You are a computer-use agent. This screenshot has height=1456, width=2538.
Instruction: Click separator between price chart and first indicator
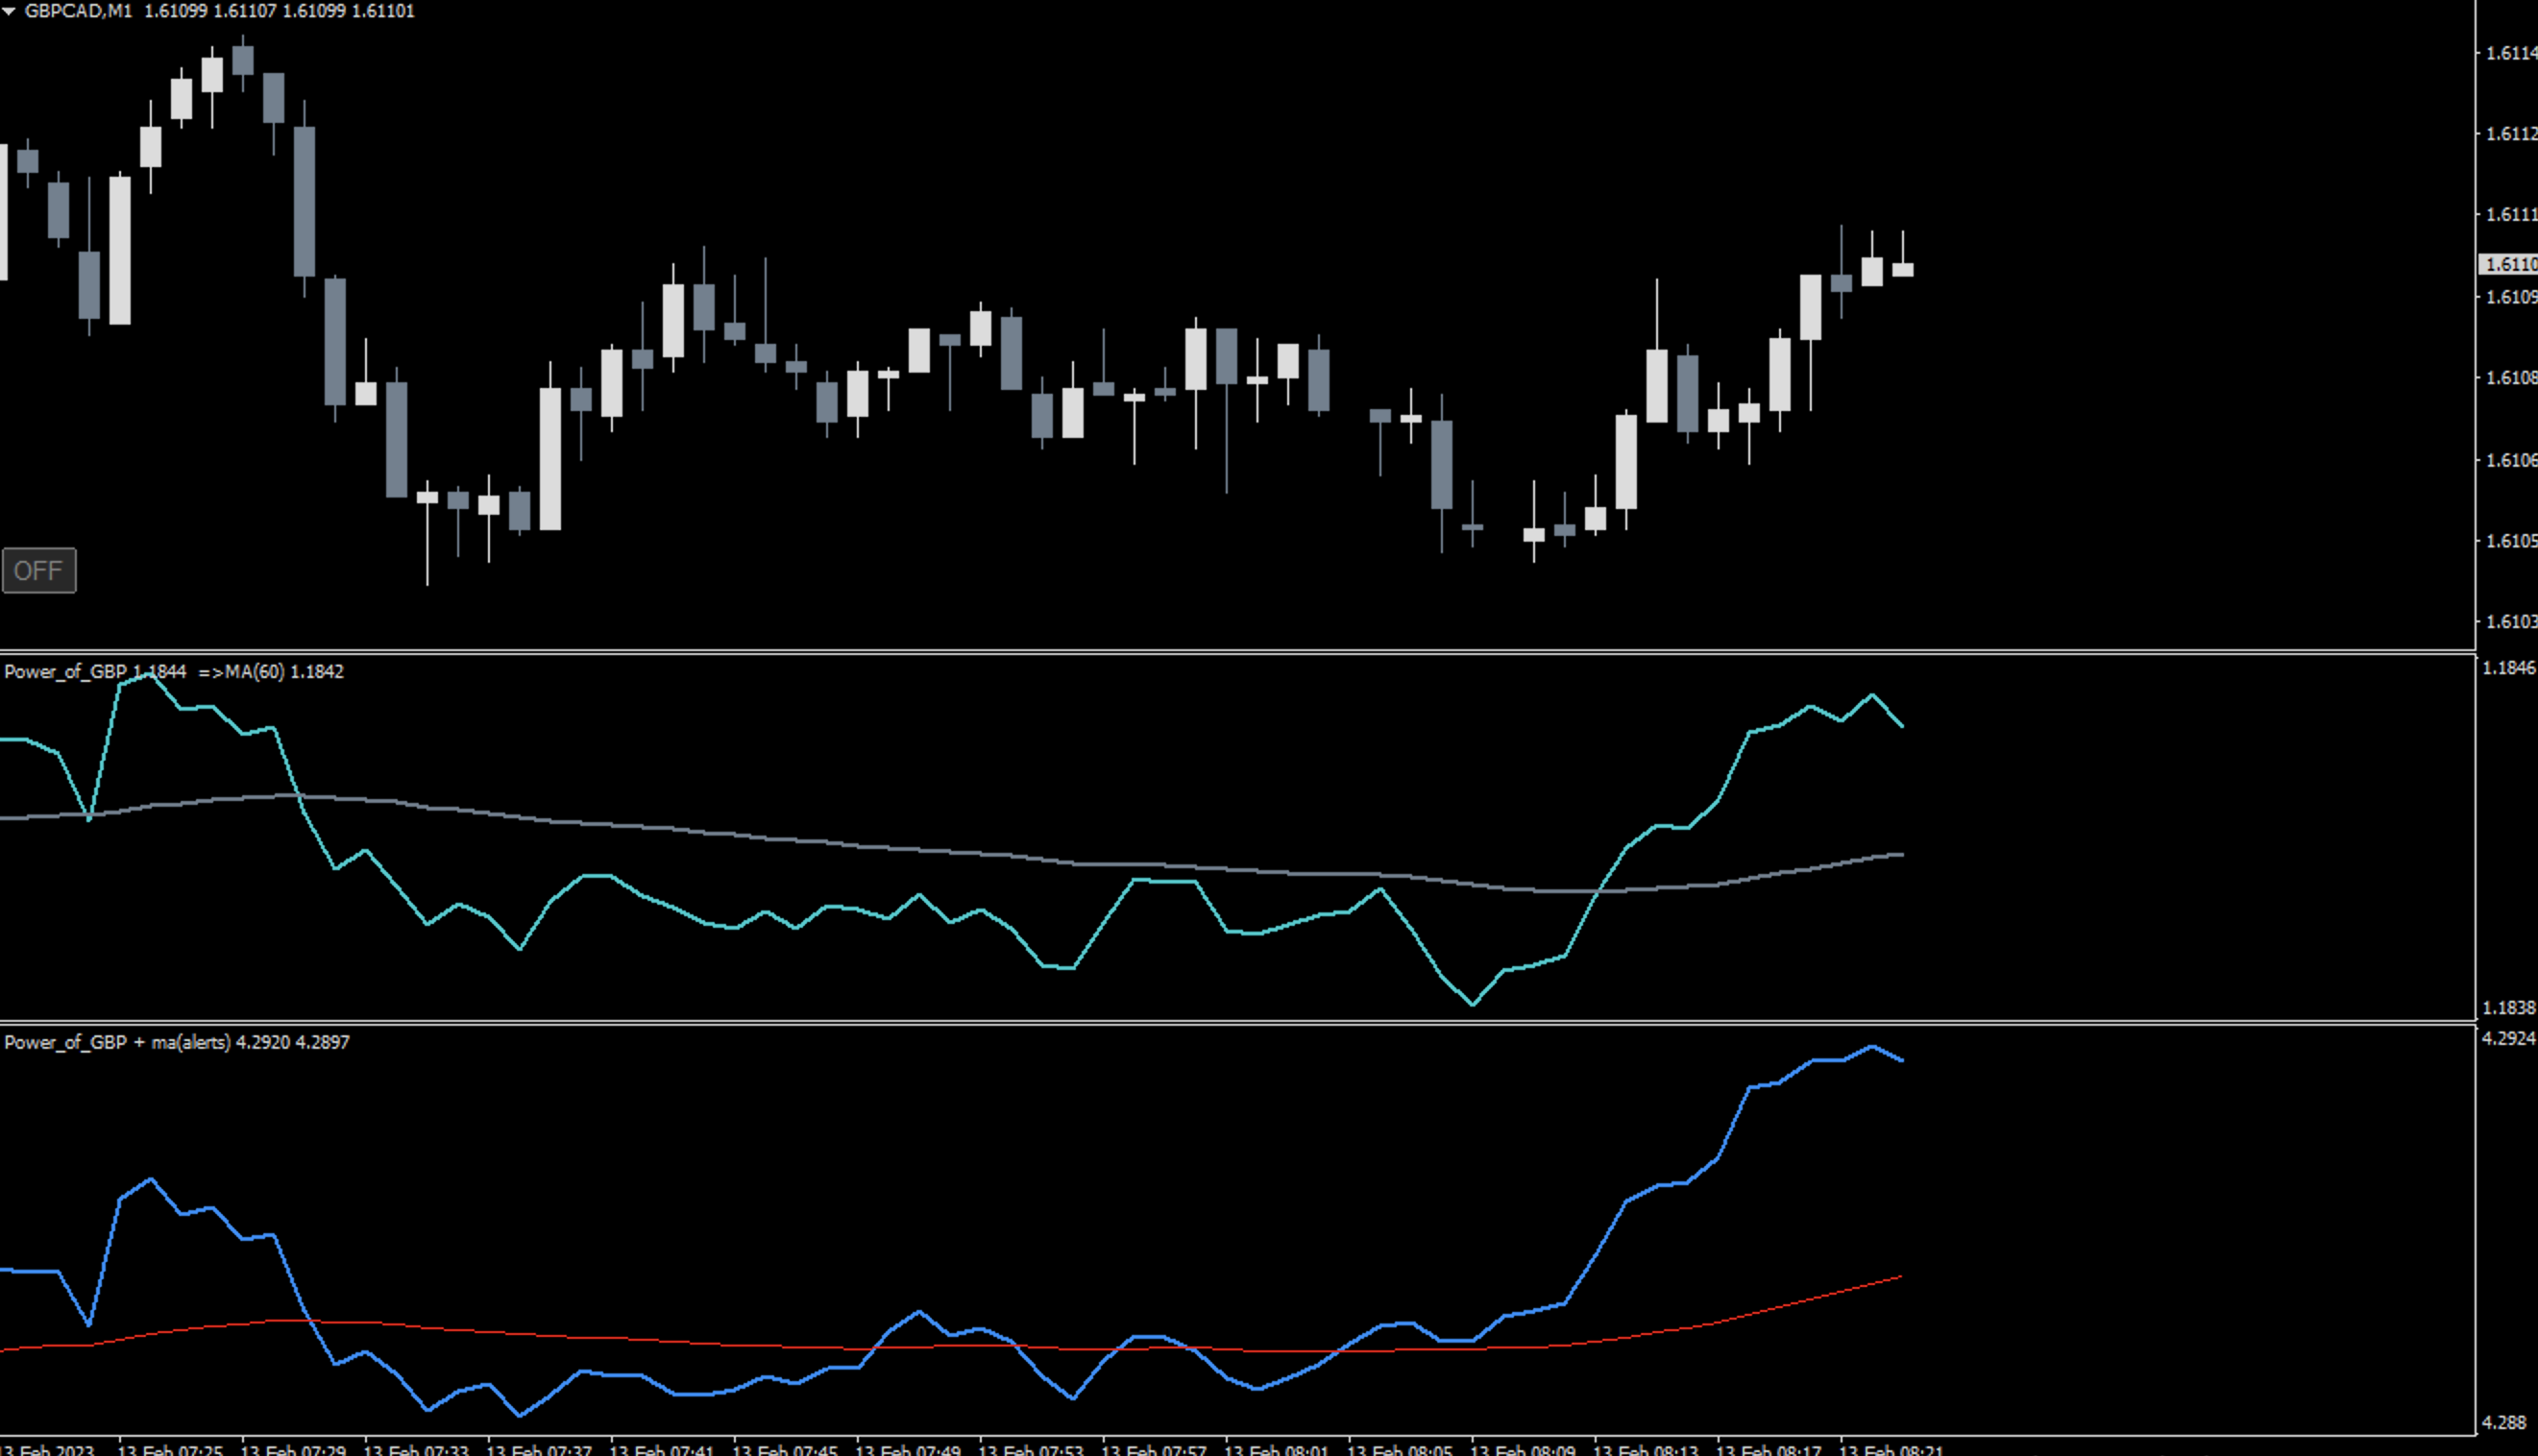1200,652
